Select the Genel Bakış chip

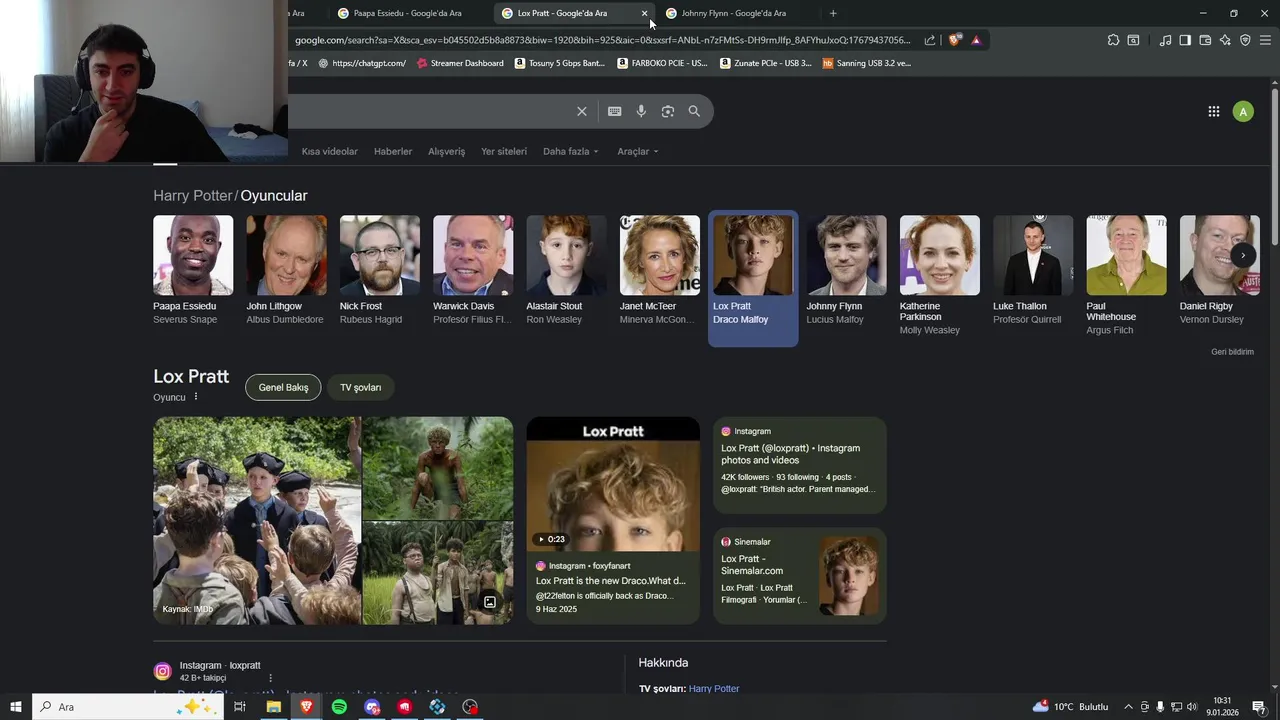283,387
